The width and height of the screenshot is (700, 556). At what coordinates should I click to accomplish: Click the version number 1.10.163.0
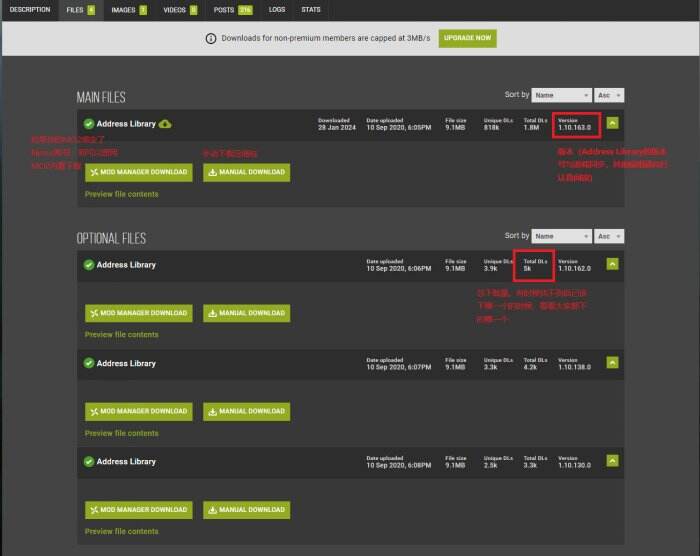coord(575,128)
